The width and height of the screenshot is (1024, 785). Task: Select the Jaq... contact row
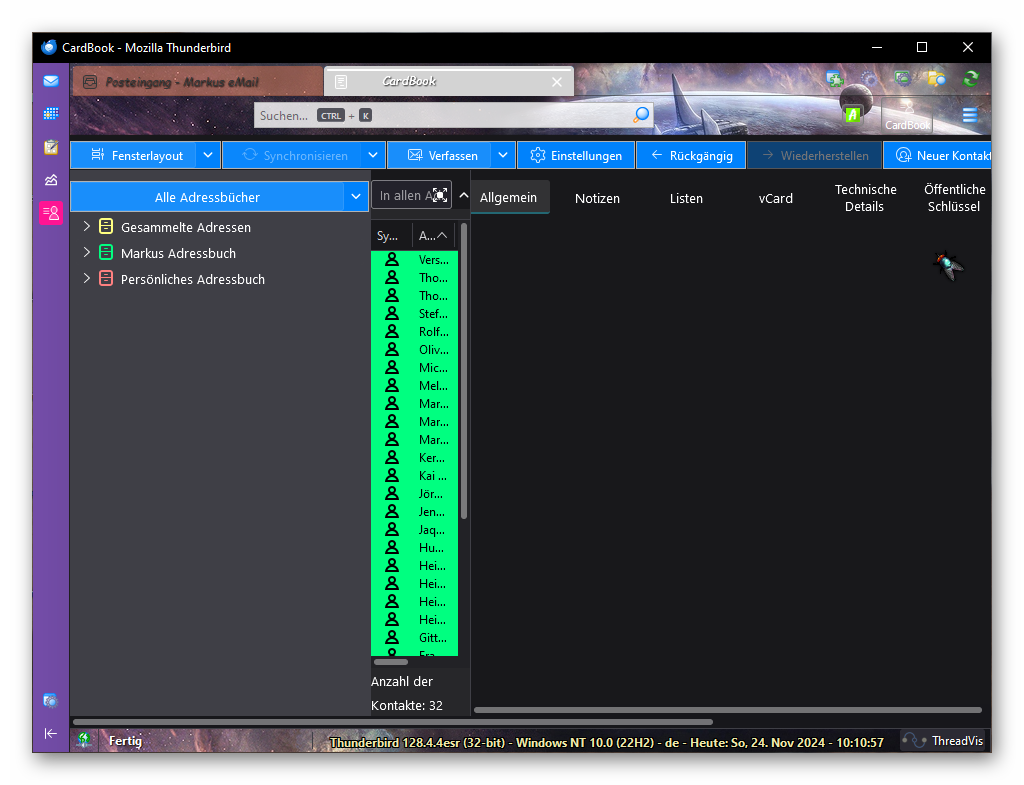415,530
